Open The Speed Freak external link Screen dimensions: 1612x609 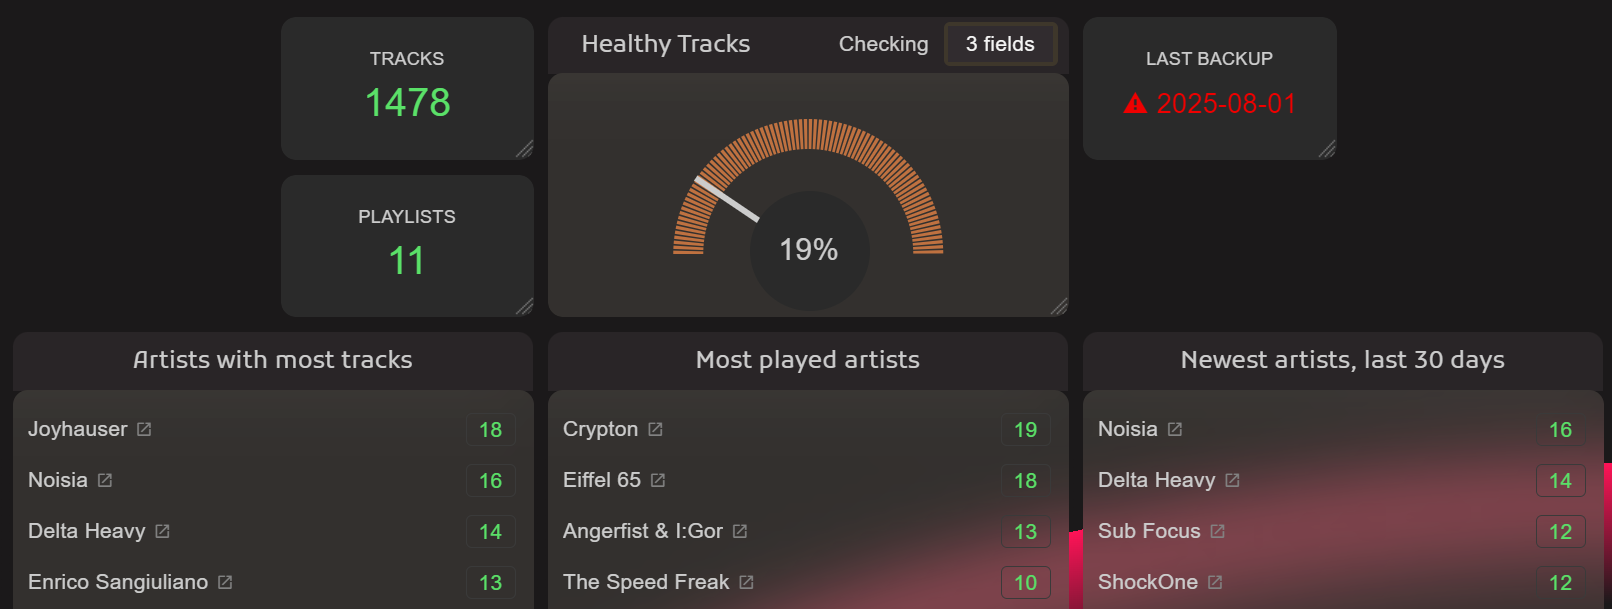[x=744, y=581]
